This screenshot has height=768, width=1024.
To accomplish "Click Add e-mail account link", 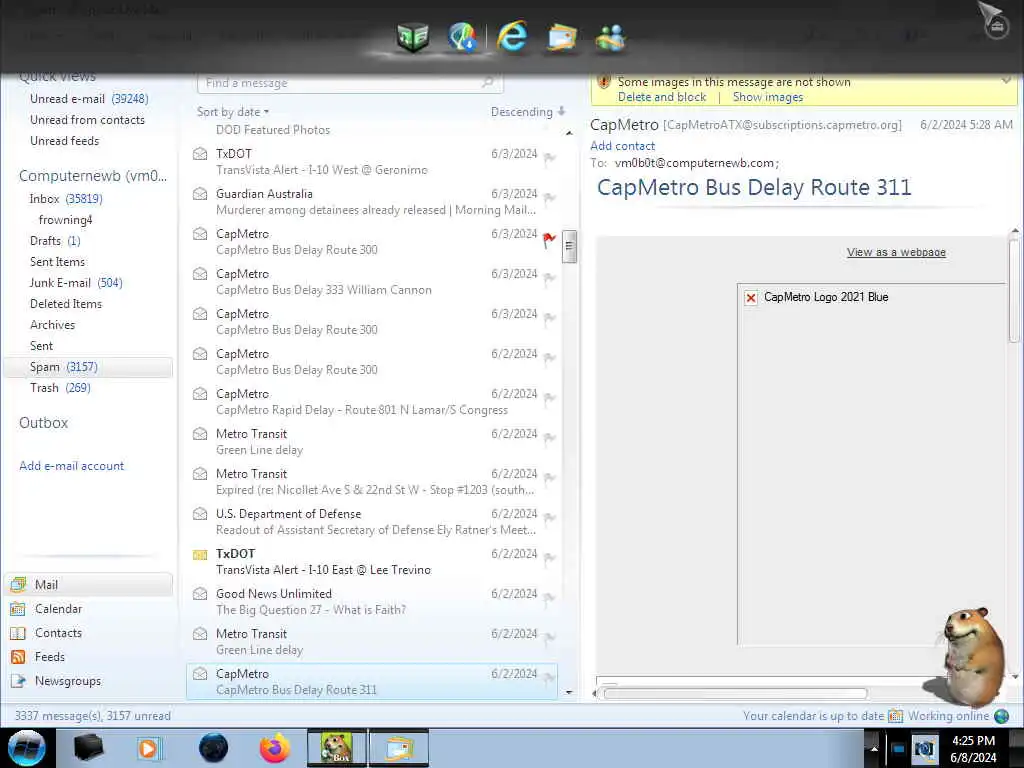I will click(x=71, y=466).
